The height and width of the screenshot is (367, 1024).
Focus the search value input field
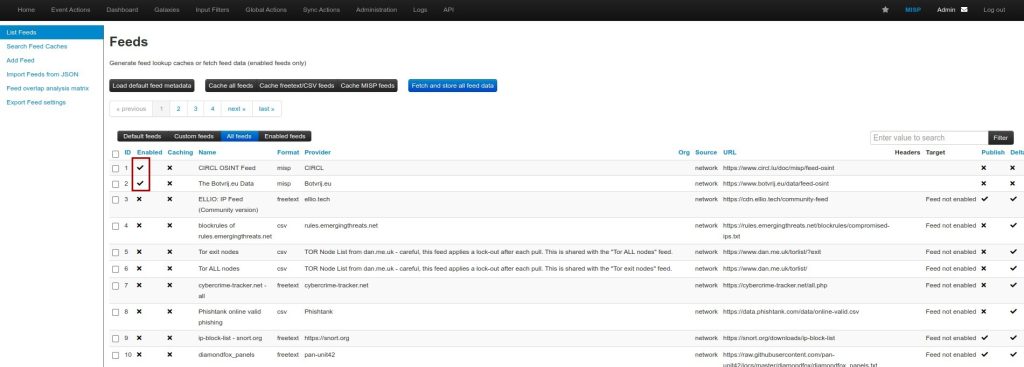929,138
